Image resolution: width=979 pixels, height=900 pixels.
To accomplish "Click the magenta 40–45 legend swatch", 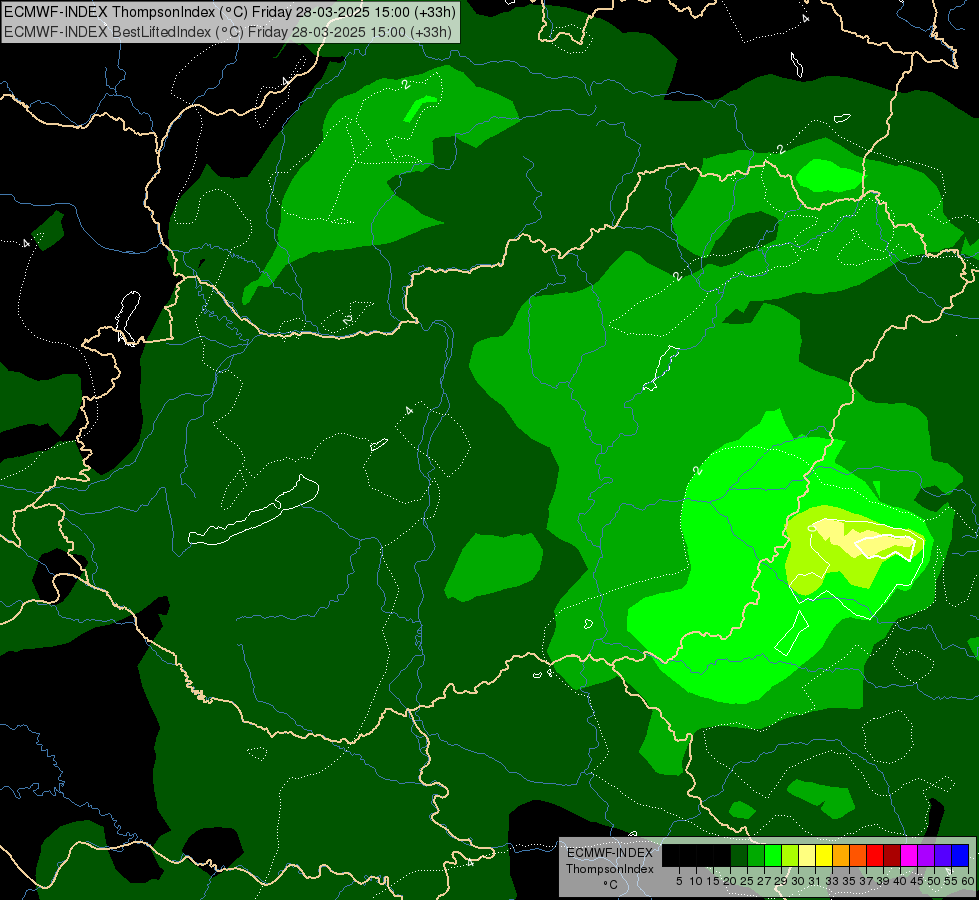I will click(x=909, y=855).
